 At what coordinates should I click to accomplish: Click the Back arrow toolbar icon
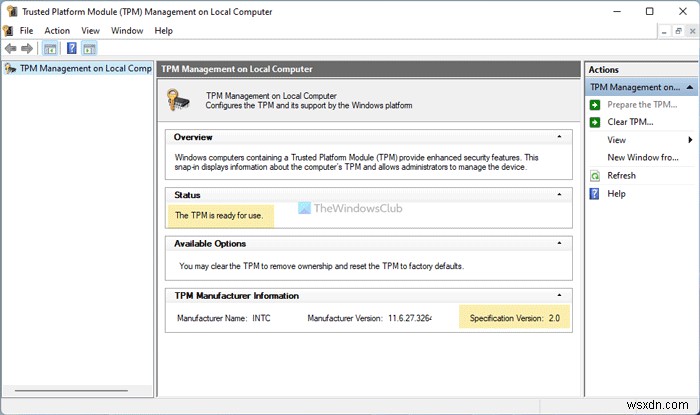pyautogui.click(x=10, y=48)
